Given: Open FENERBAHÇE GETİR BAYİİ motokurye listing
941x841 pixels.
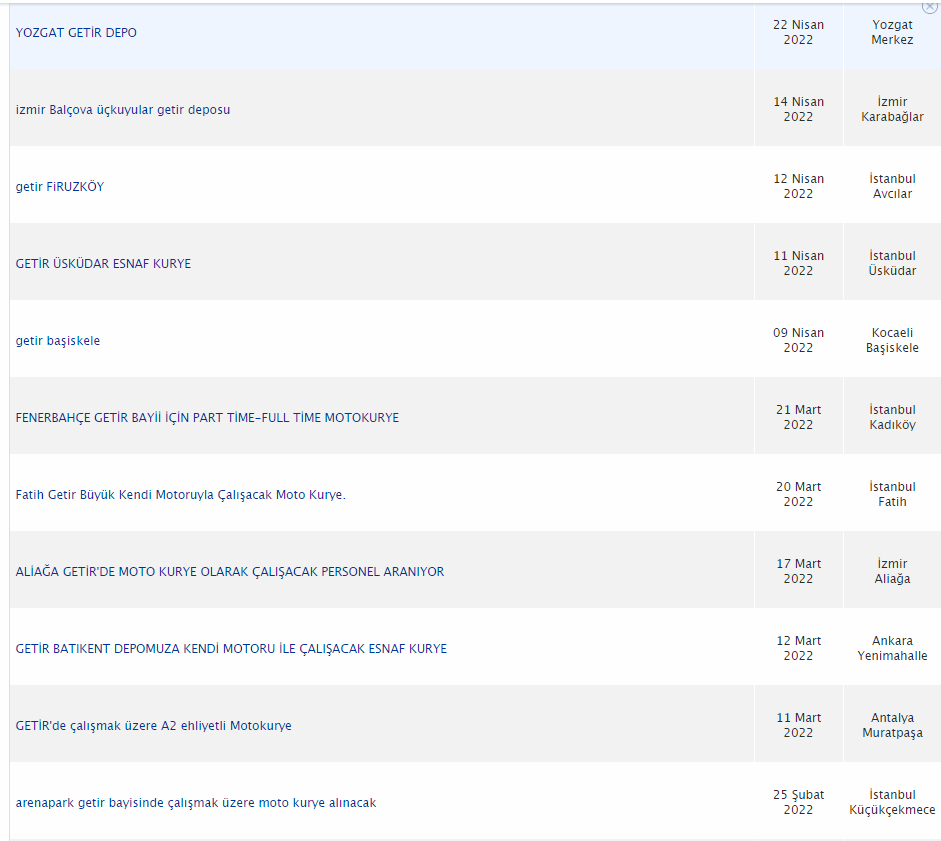Looking at the screenshot, I should [207, 418].
